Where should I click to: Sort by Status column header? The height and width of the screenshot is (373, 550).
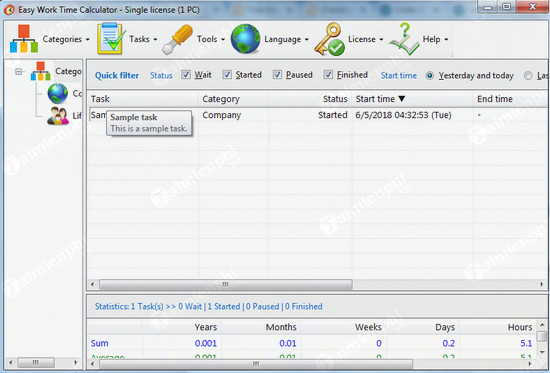(310, 99)
